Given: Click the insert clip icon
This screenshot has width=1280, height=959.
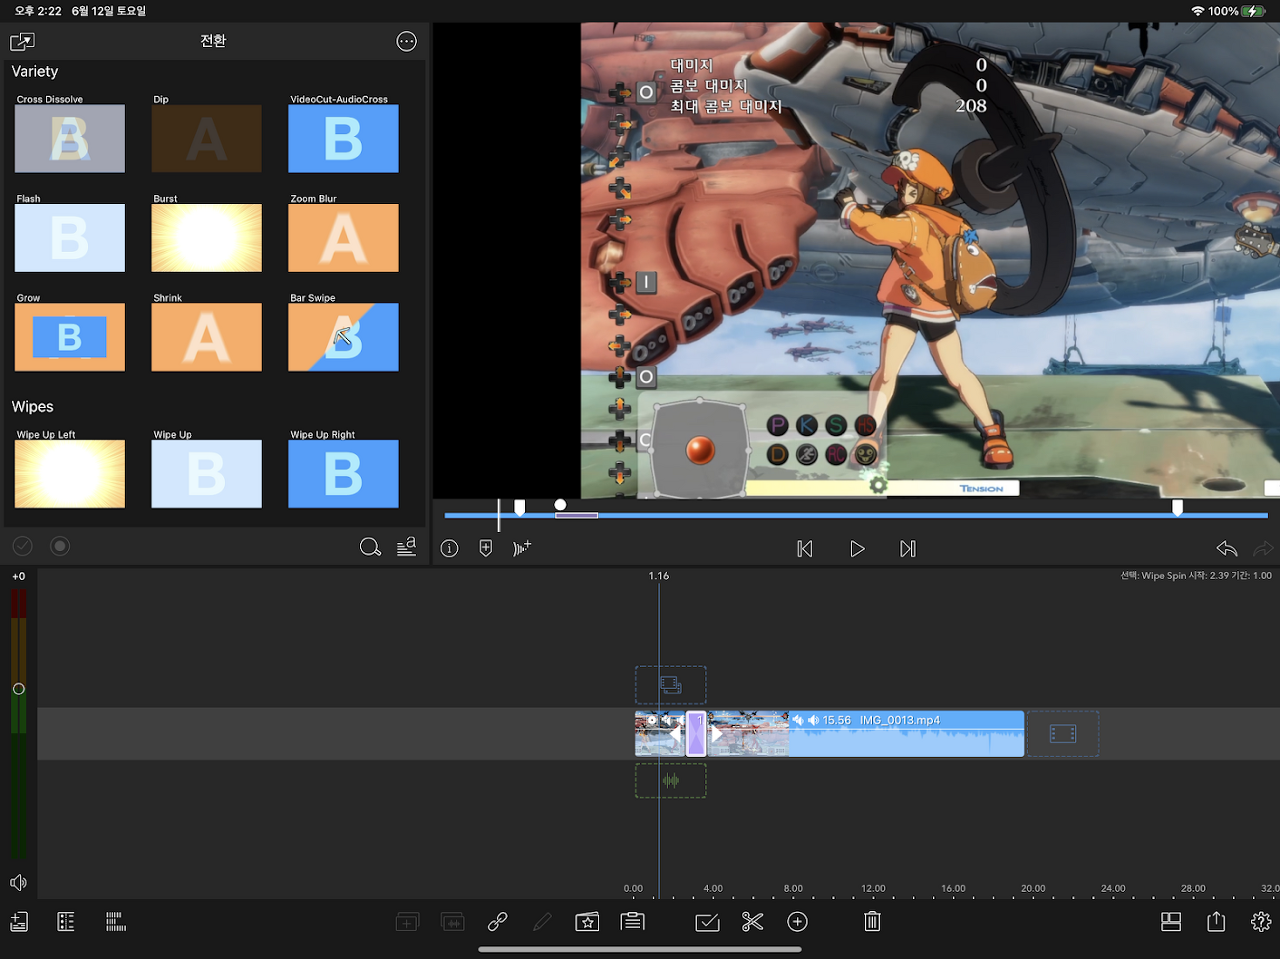Looking at the screenshot, I should [407, 922].
